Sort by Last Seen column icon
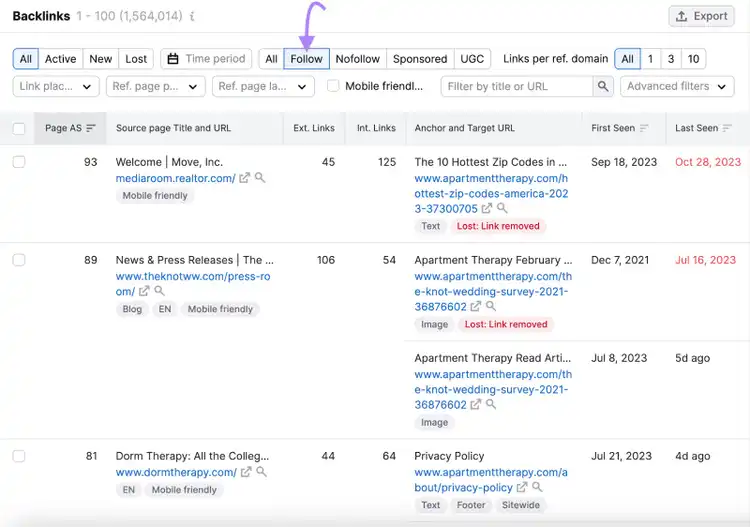 727,128
